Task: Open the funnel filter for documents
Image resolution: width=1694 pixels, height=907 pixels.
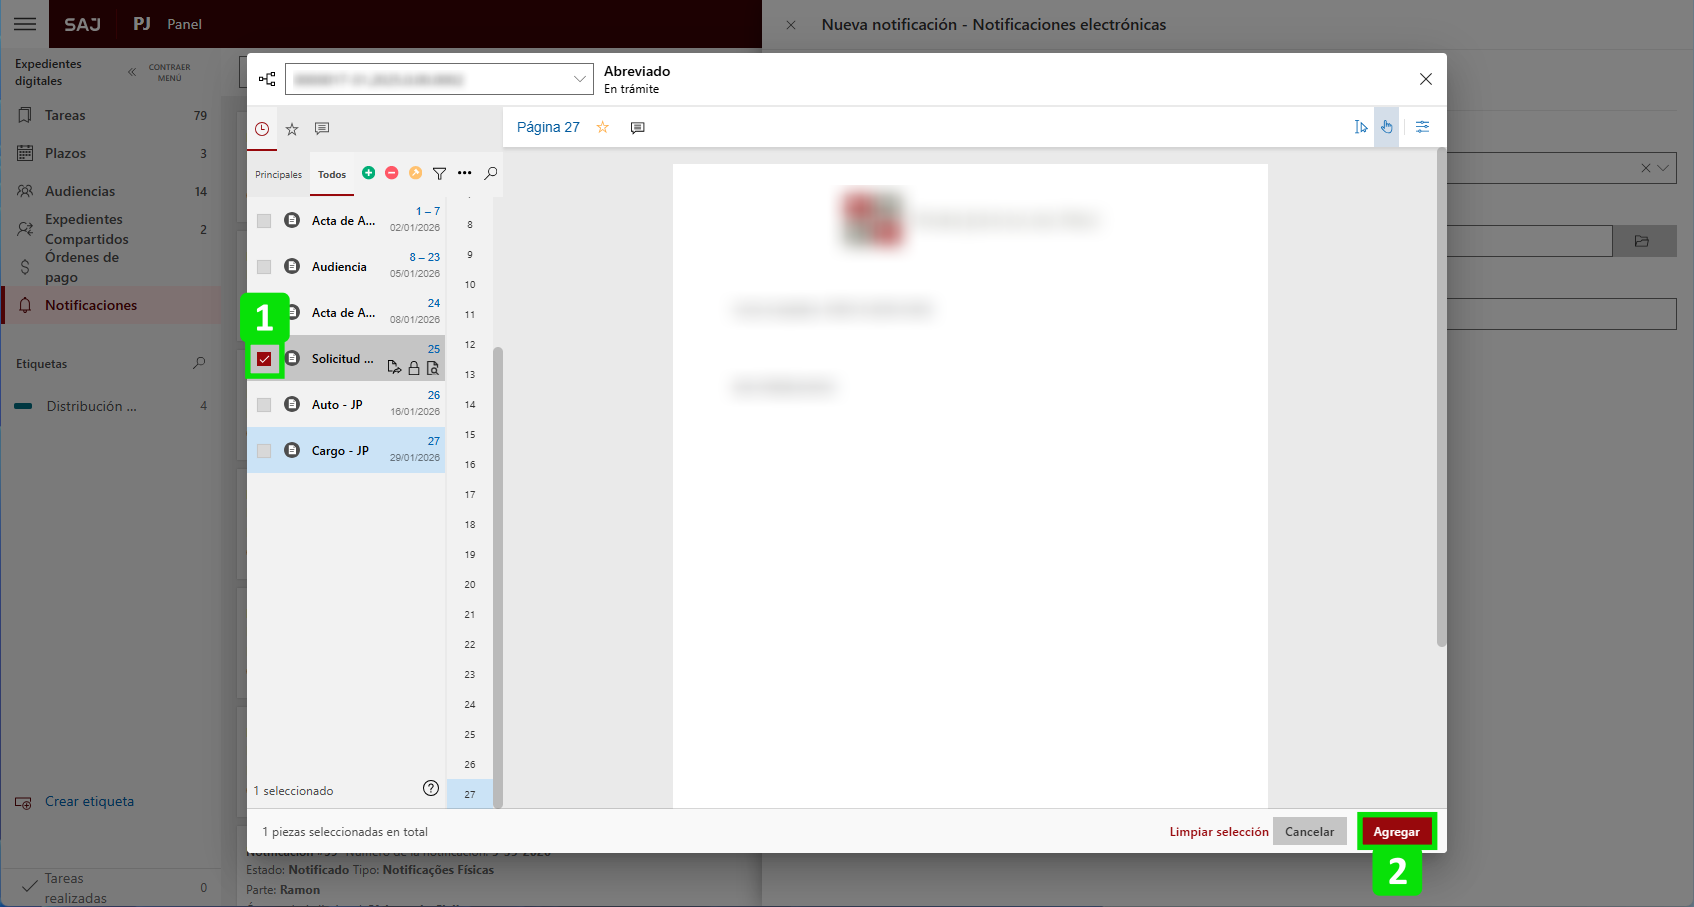Action: pos(439,174)
